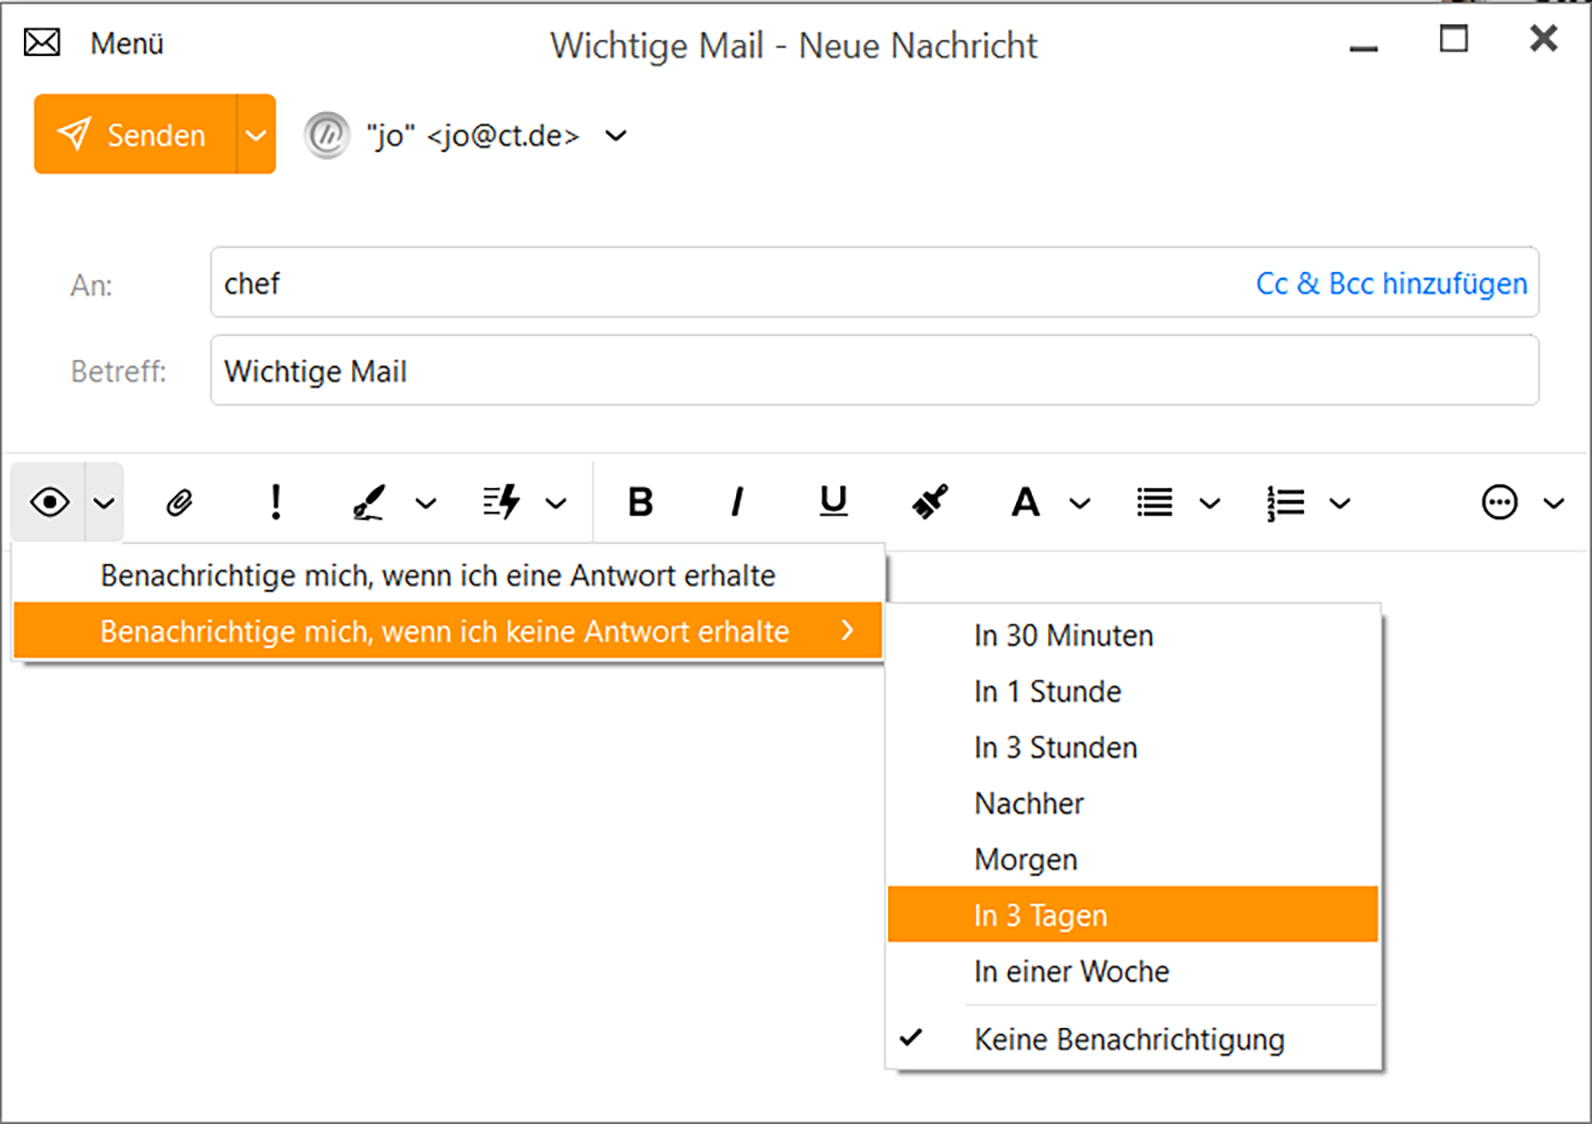Select Benachrichtige mich, wenn ich eine Antwort erhalte
This screenshot has width=1592, height=1124.
pyautogui.click(x=438, y=576)
